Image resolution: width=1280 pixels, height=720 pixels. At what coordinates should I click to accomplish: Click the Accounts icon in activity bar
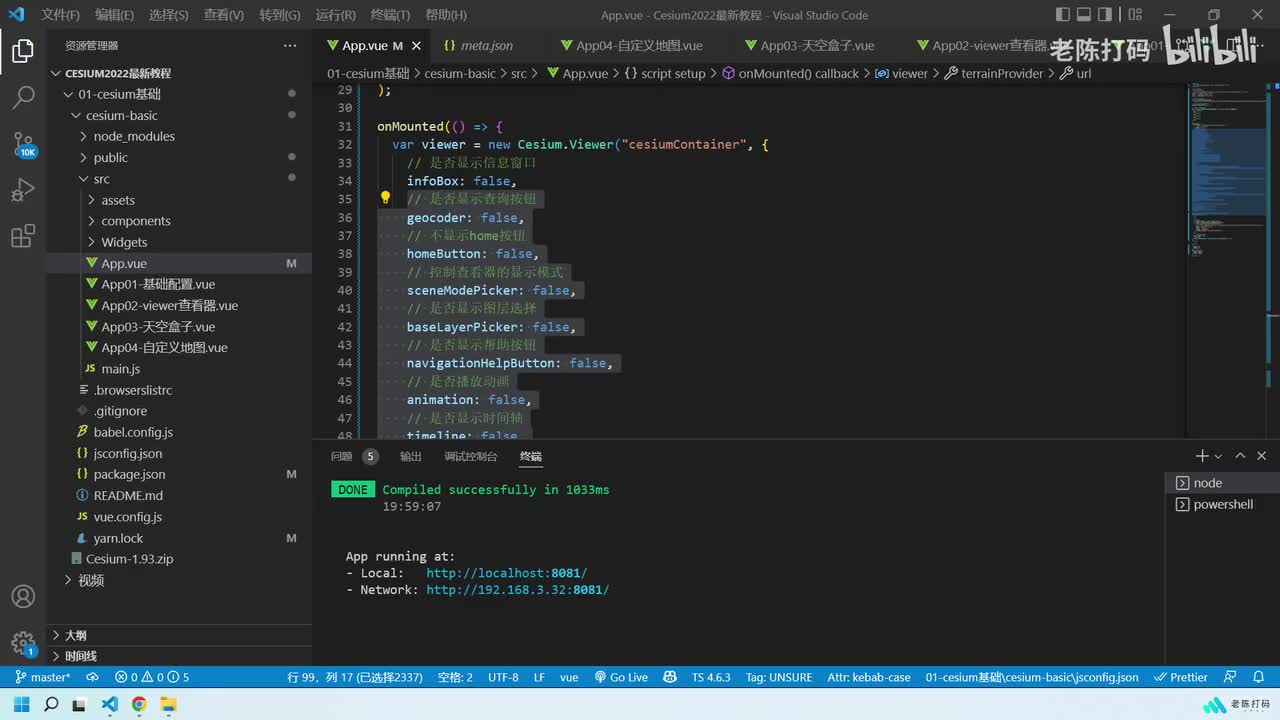[x=23, y=597]
